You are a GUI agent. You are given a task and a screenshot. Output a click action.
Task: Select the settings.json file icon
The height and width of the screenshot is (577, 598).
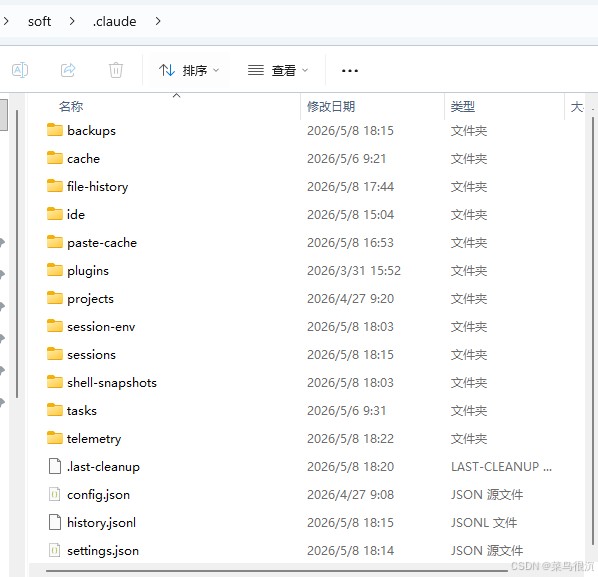pos(55,550)
